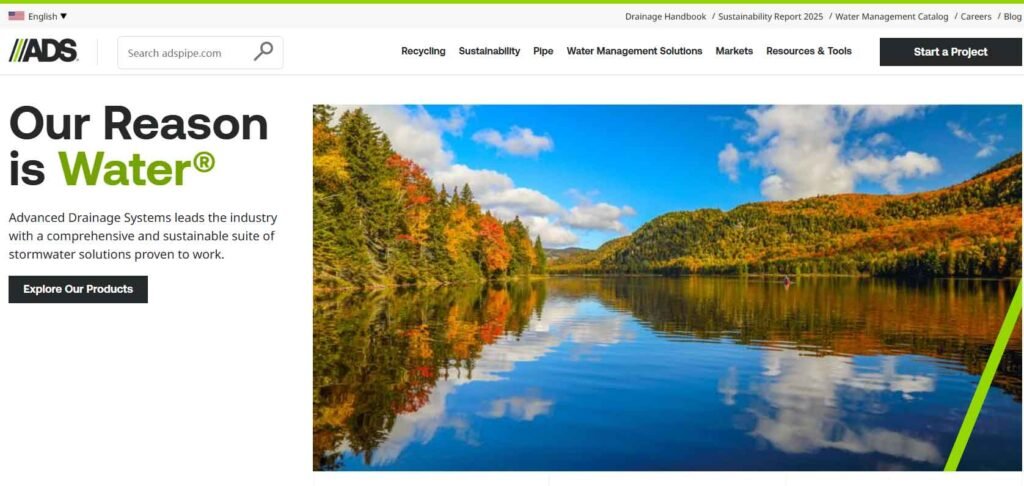This screenshot has width=1024, height=486.
Task: Open the English language dropdown
Action: [48, 16]
